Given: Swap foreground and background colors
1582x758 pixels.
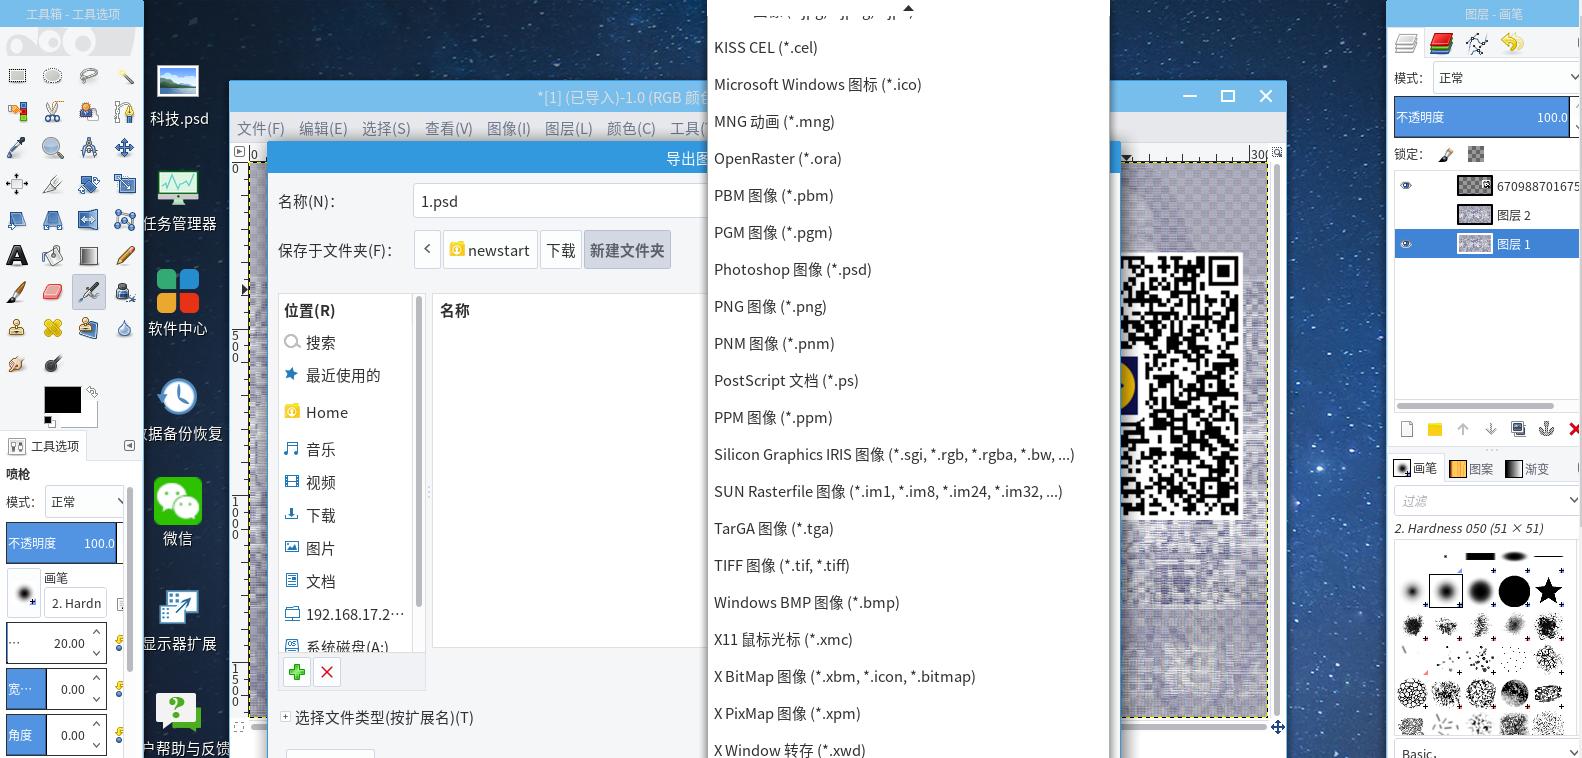Looking at the screenshot, I should [x=92, y=391].
